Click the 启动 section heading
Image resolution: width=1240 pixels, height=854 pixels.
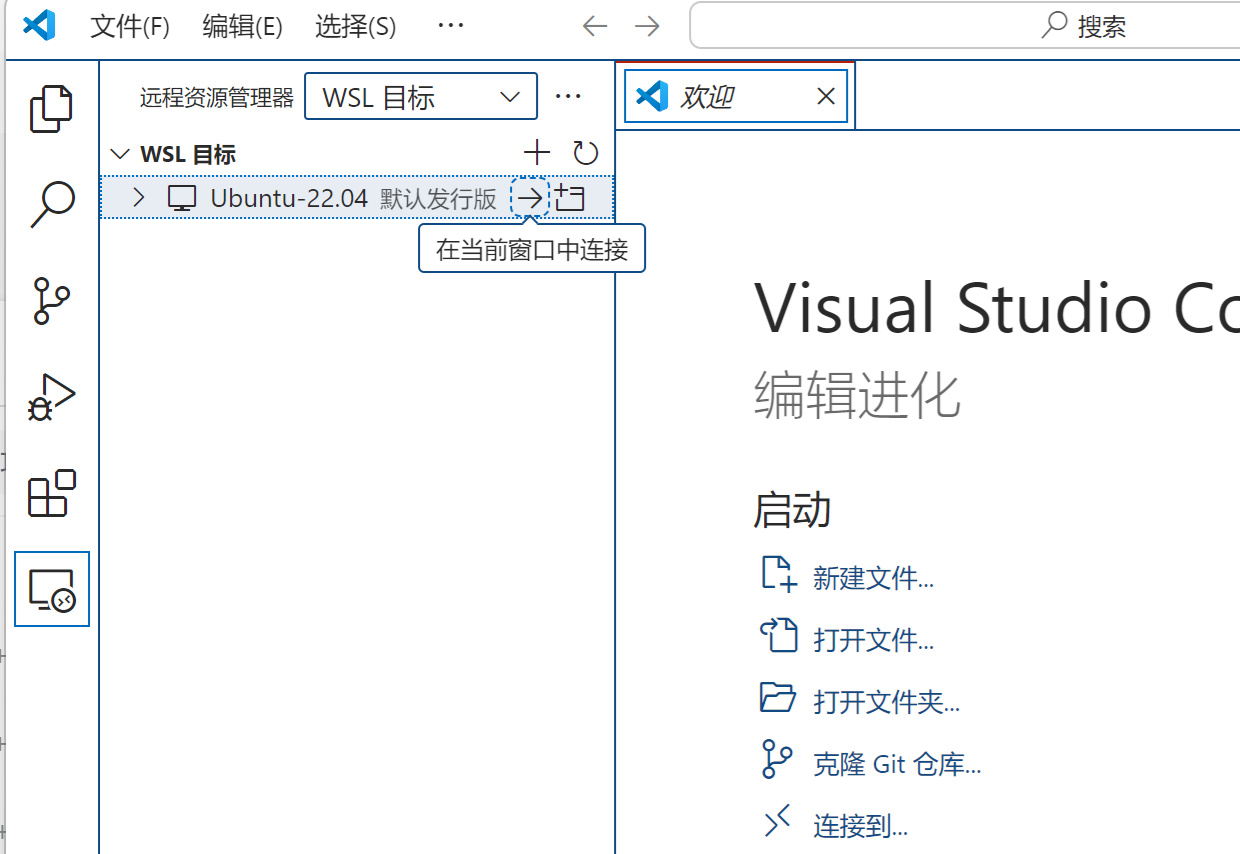coord(792,510)
